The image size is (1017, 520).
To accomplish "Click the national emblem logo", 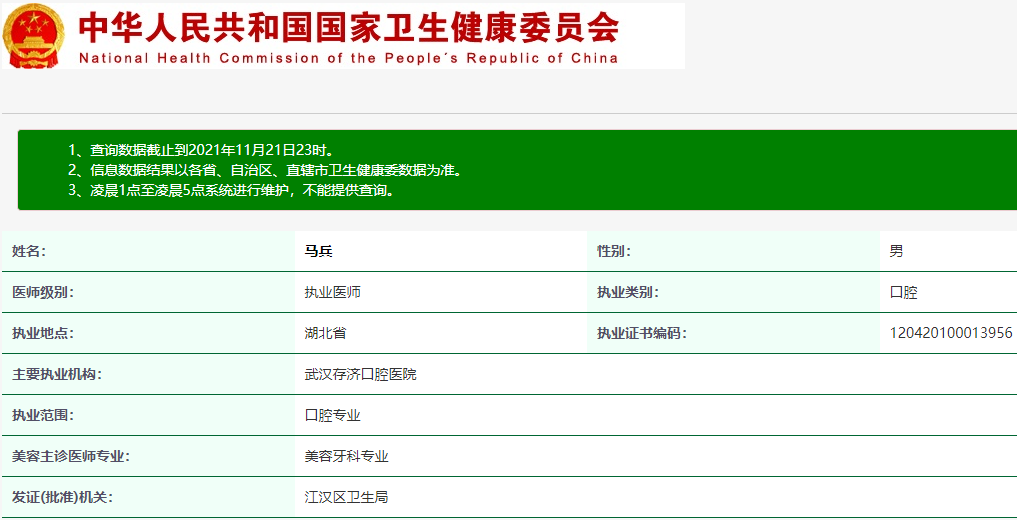I will pyautogui.click(x=35, y=36).
